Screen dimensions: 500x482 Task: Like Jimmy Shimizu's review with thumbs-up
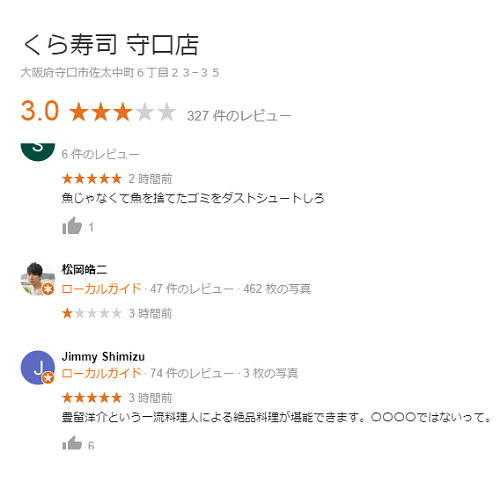click(x=72, y=443)
